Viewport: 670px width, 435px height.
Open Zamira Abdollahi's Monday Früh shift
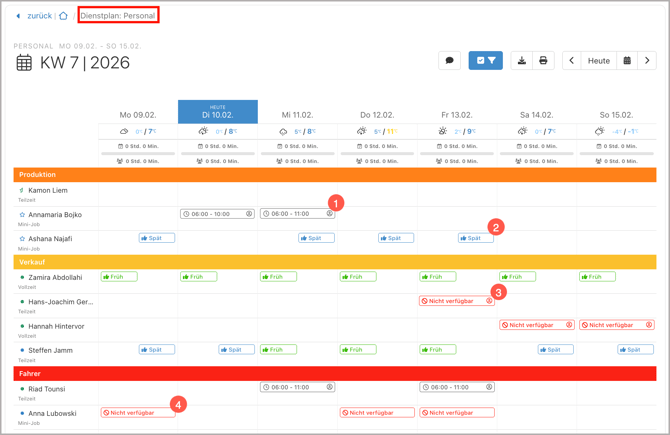pyautogui.click(x=119, y=277)
